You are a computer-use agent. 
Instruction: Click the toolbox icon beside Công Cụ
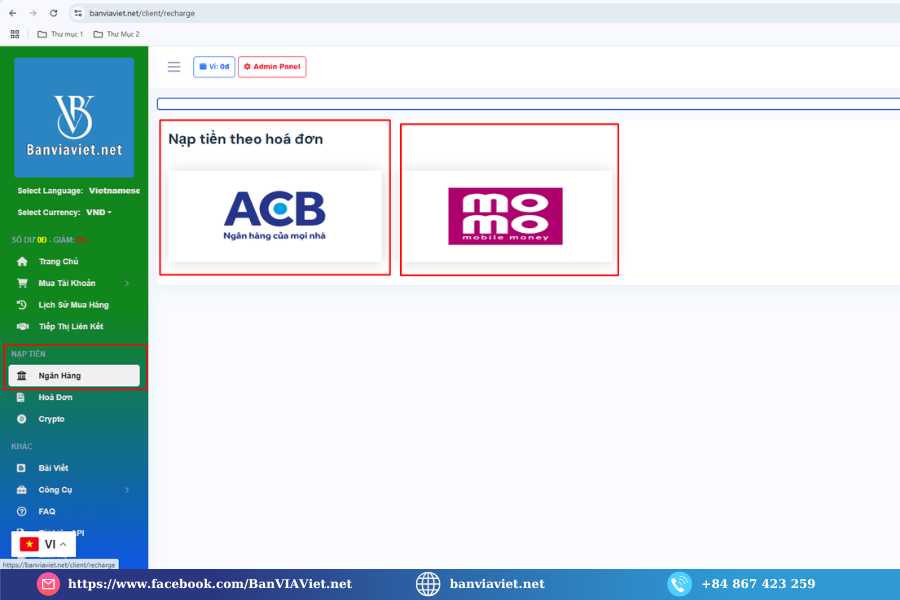(x=22, y=490)
